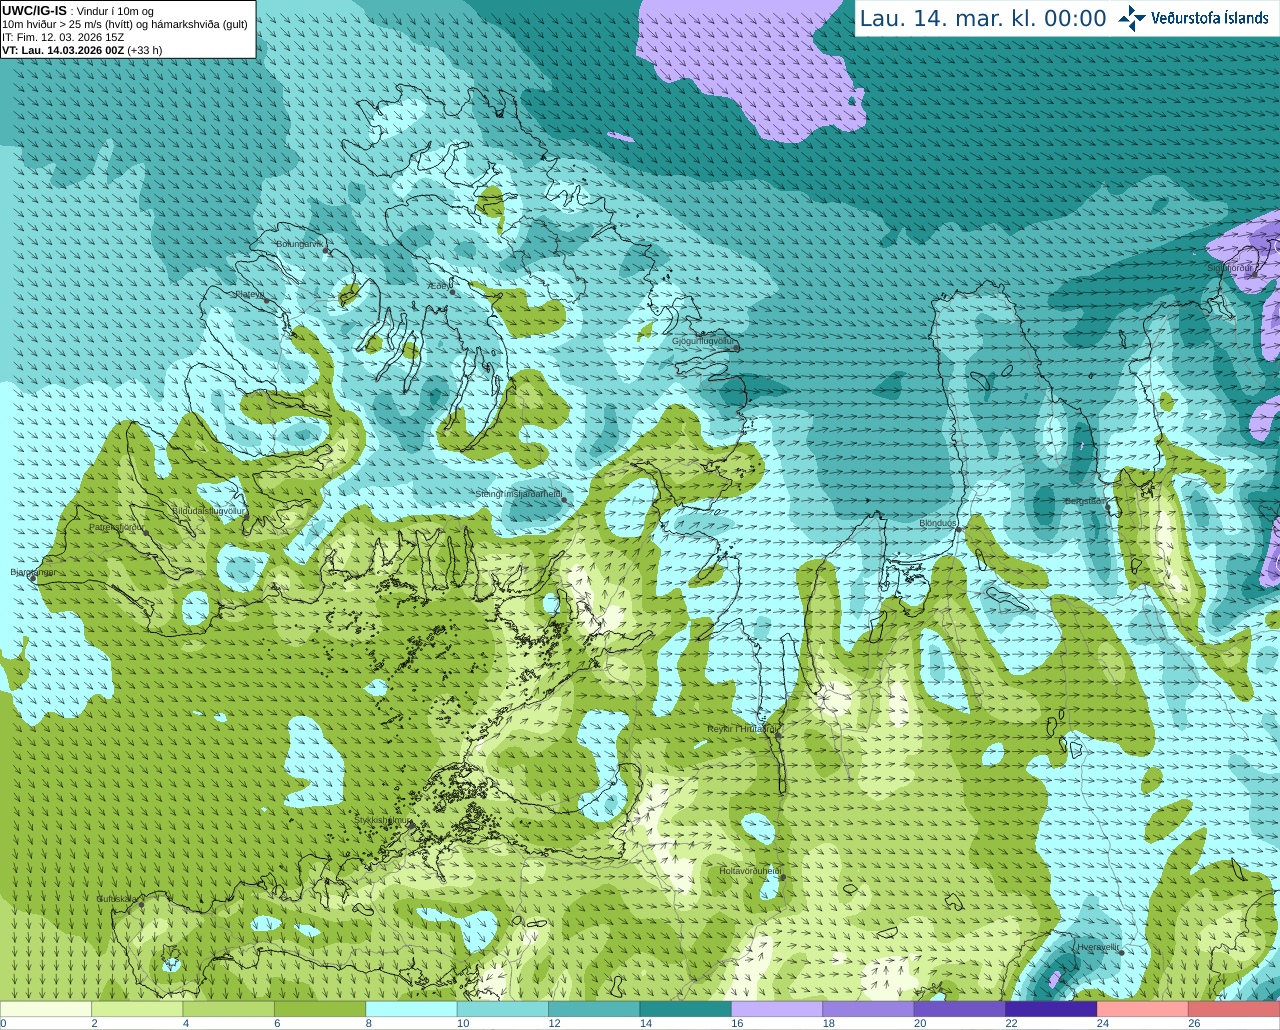
Task: Click the Patreksfjörður station label
Action: tap(116, 527)
